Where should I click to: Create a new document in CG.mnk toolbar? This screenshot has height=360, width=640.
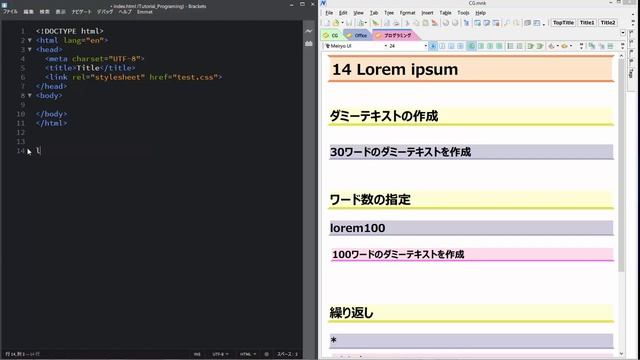[327, 23]
